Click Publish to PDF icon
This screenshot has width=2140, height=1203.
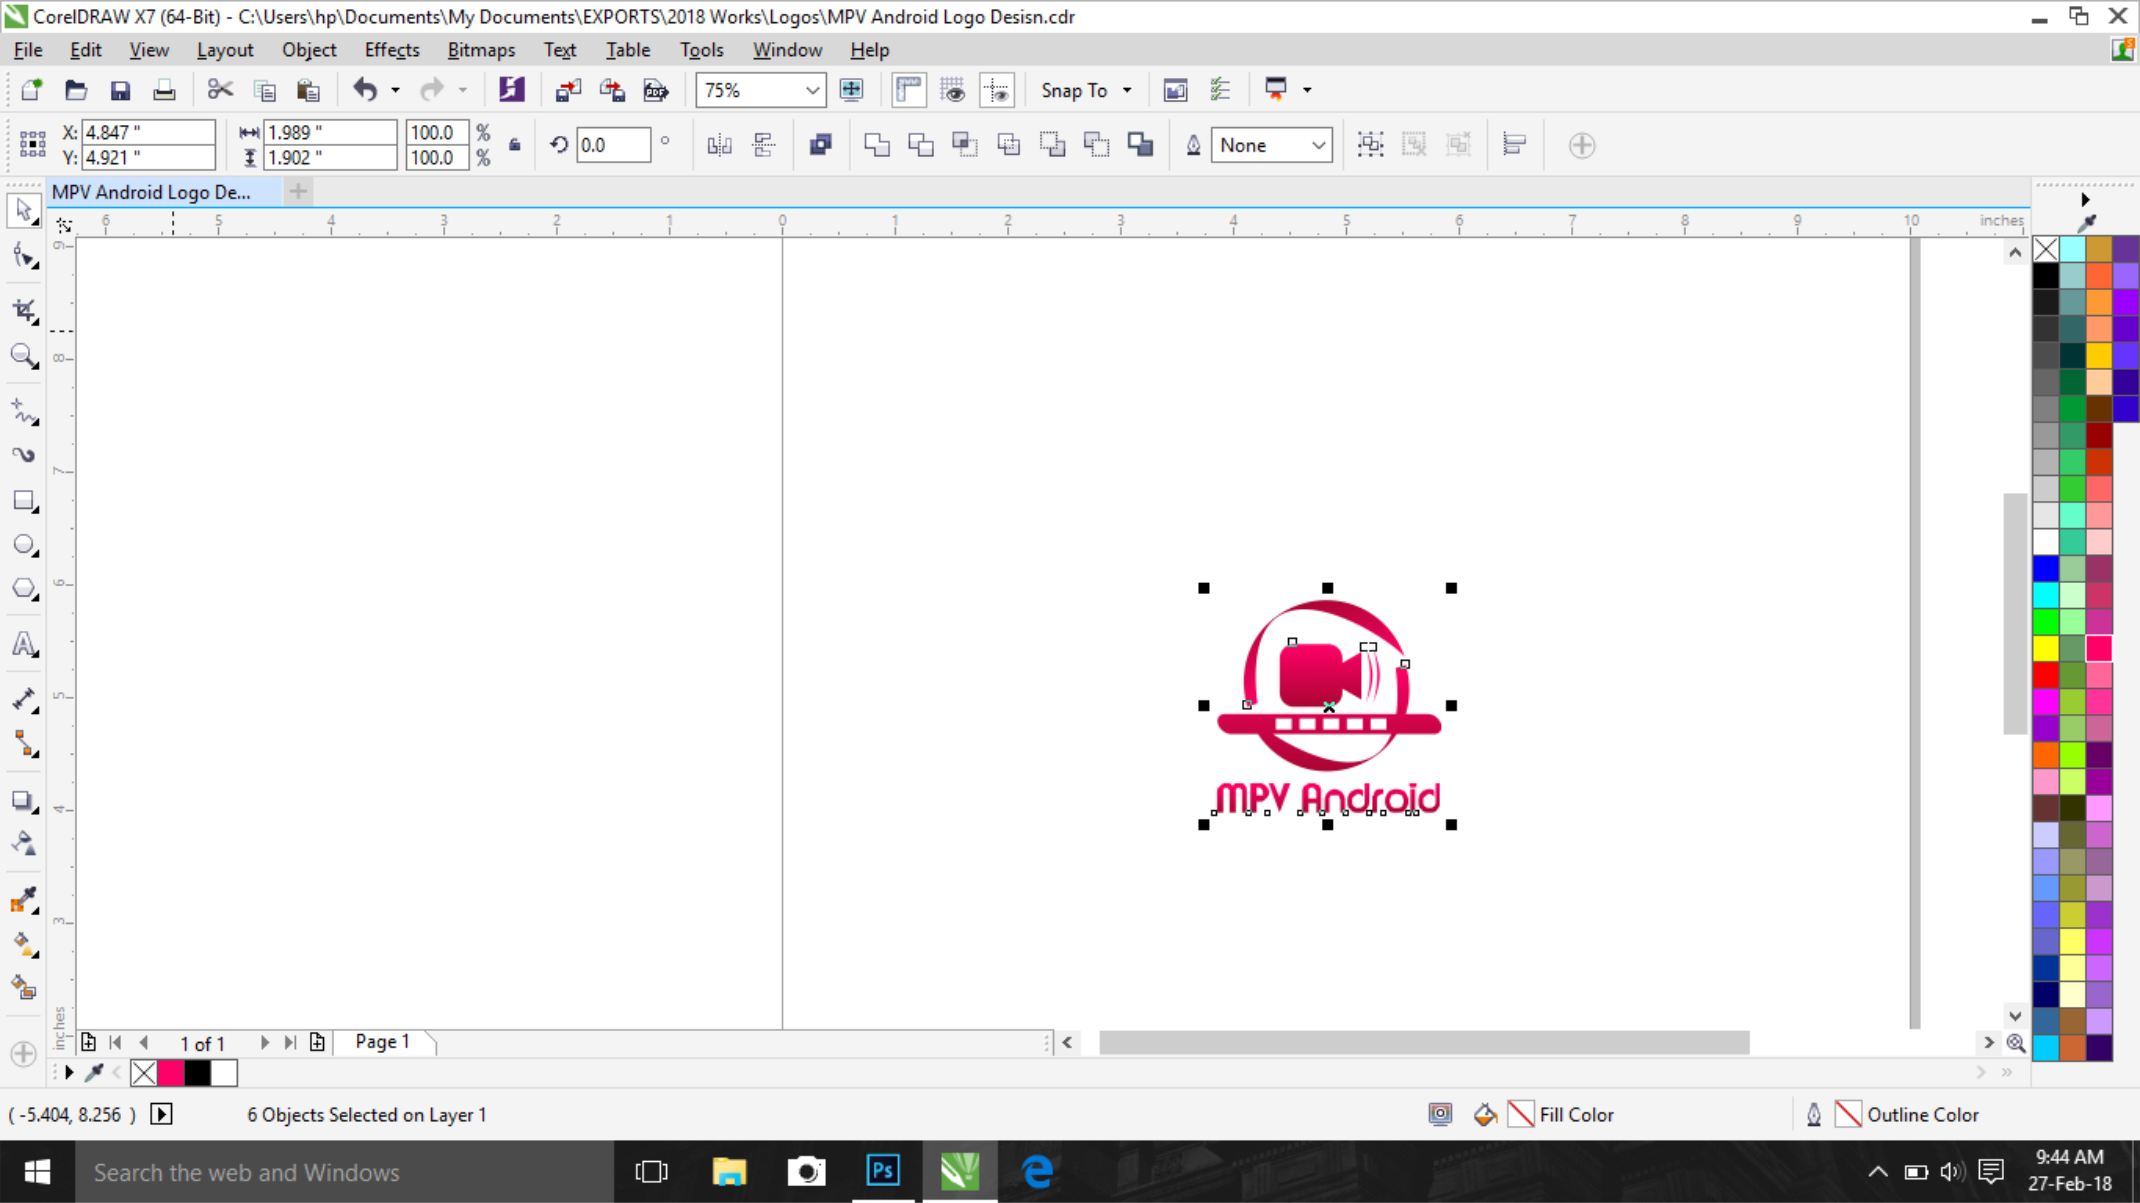(656, 90)
